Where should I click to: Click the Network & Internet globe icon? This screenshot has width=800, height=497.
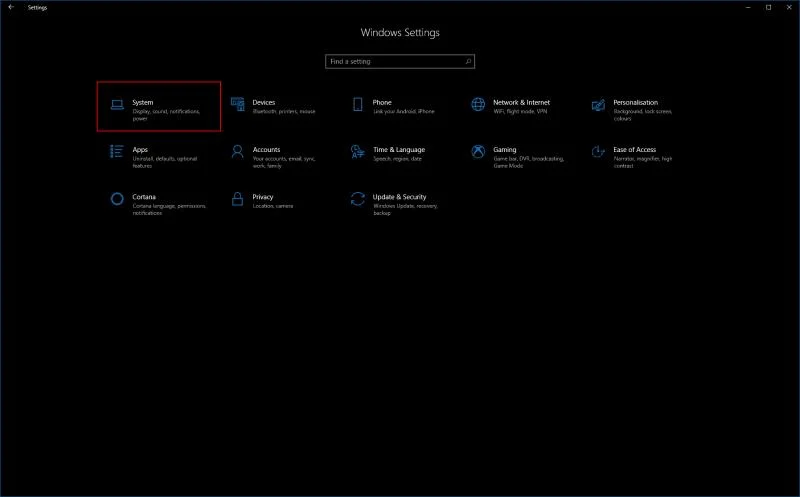[x=478, y=105]
